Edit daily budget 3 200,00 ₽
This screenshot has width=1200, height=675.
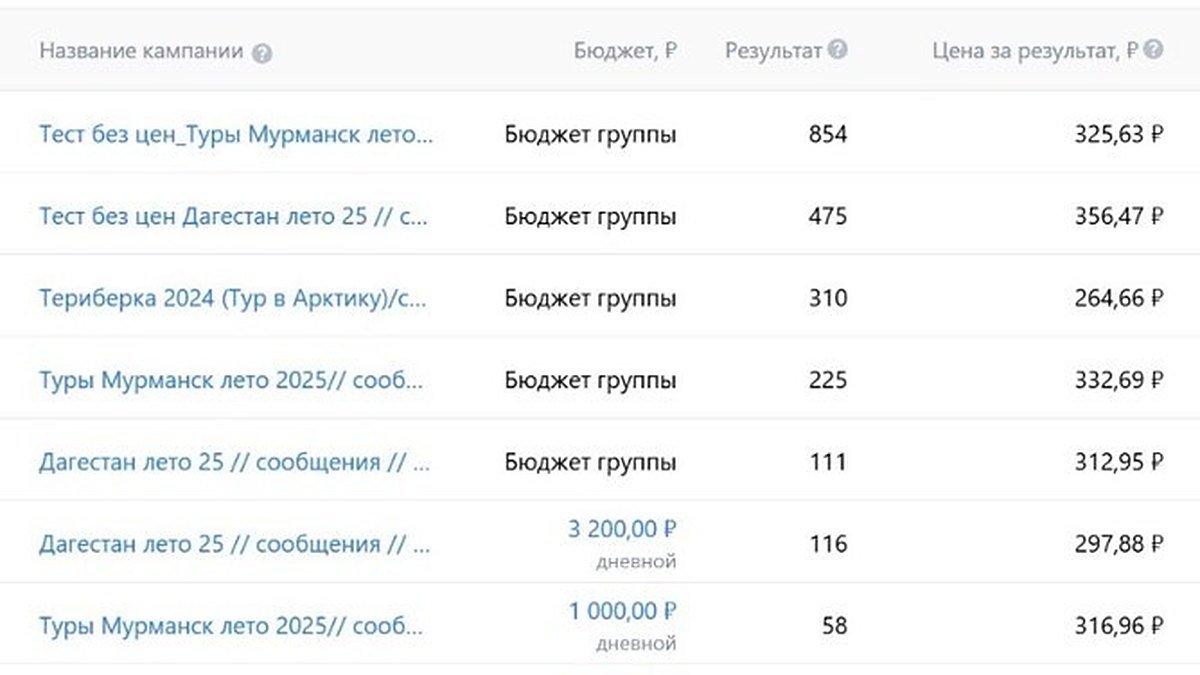(623, 529)
